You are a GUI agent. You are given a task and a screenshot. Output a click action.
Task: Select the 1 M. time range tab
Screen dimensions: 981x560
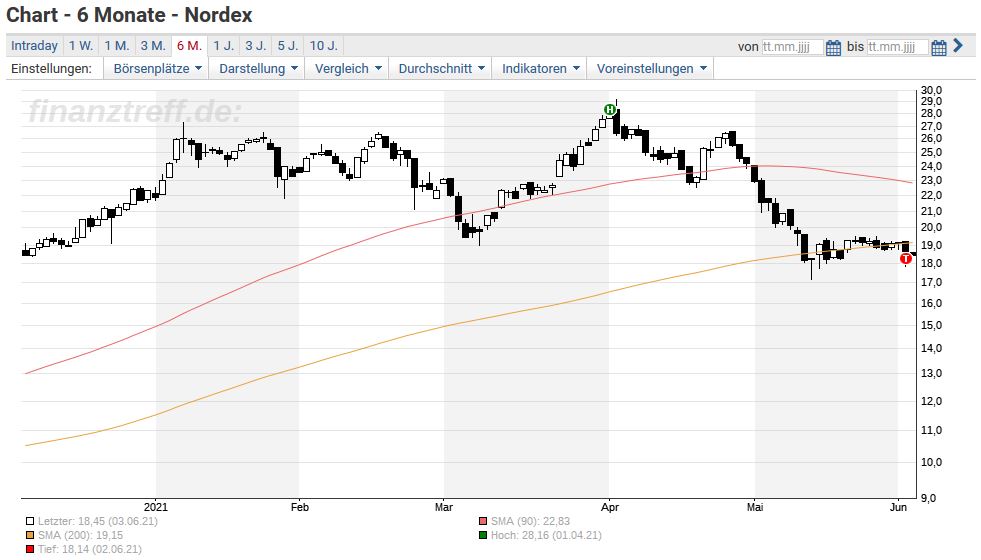tap(116, 46)
